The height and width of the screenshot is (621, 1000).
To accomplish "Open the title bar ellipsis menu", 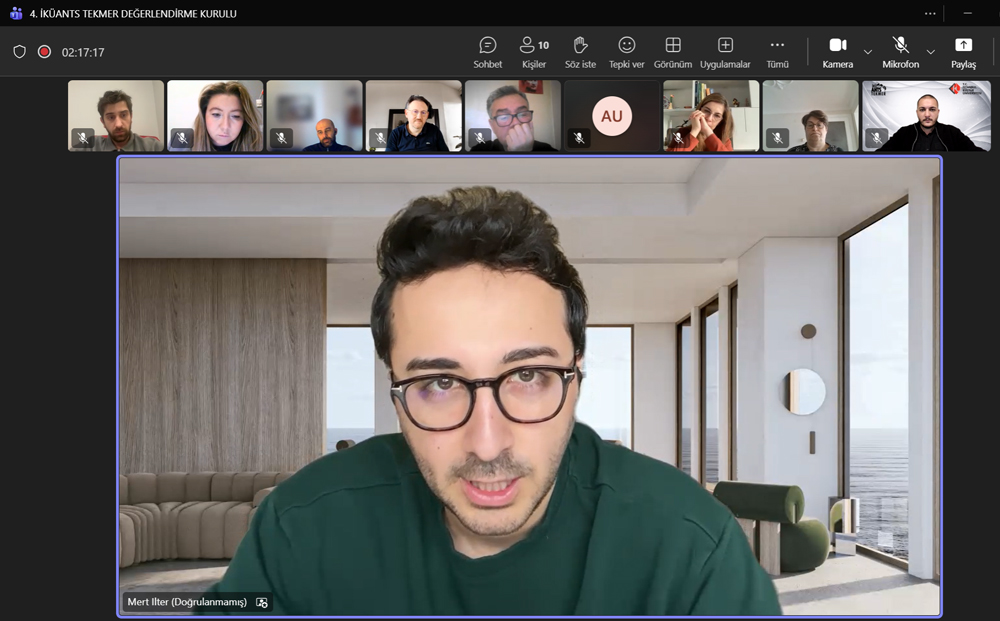I will tap(930, 13).
